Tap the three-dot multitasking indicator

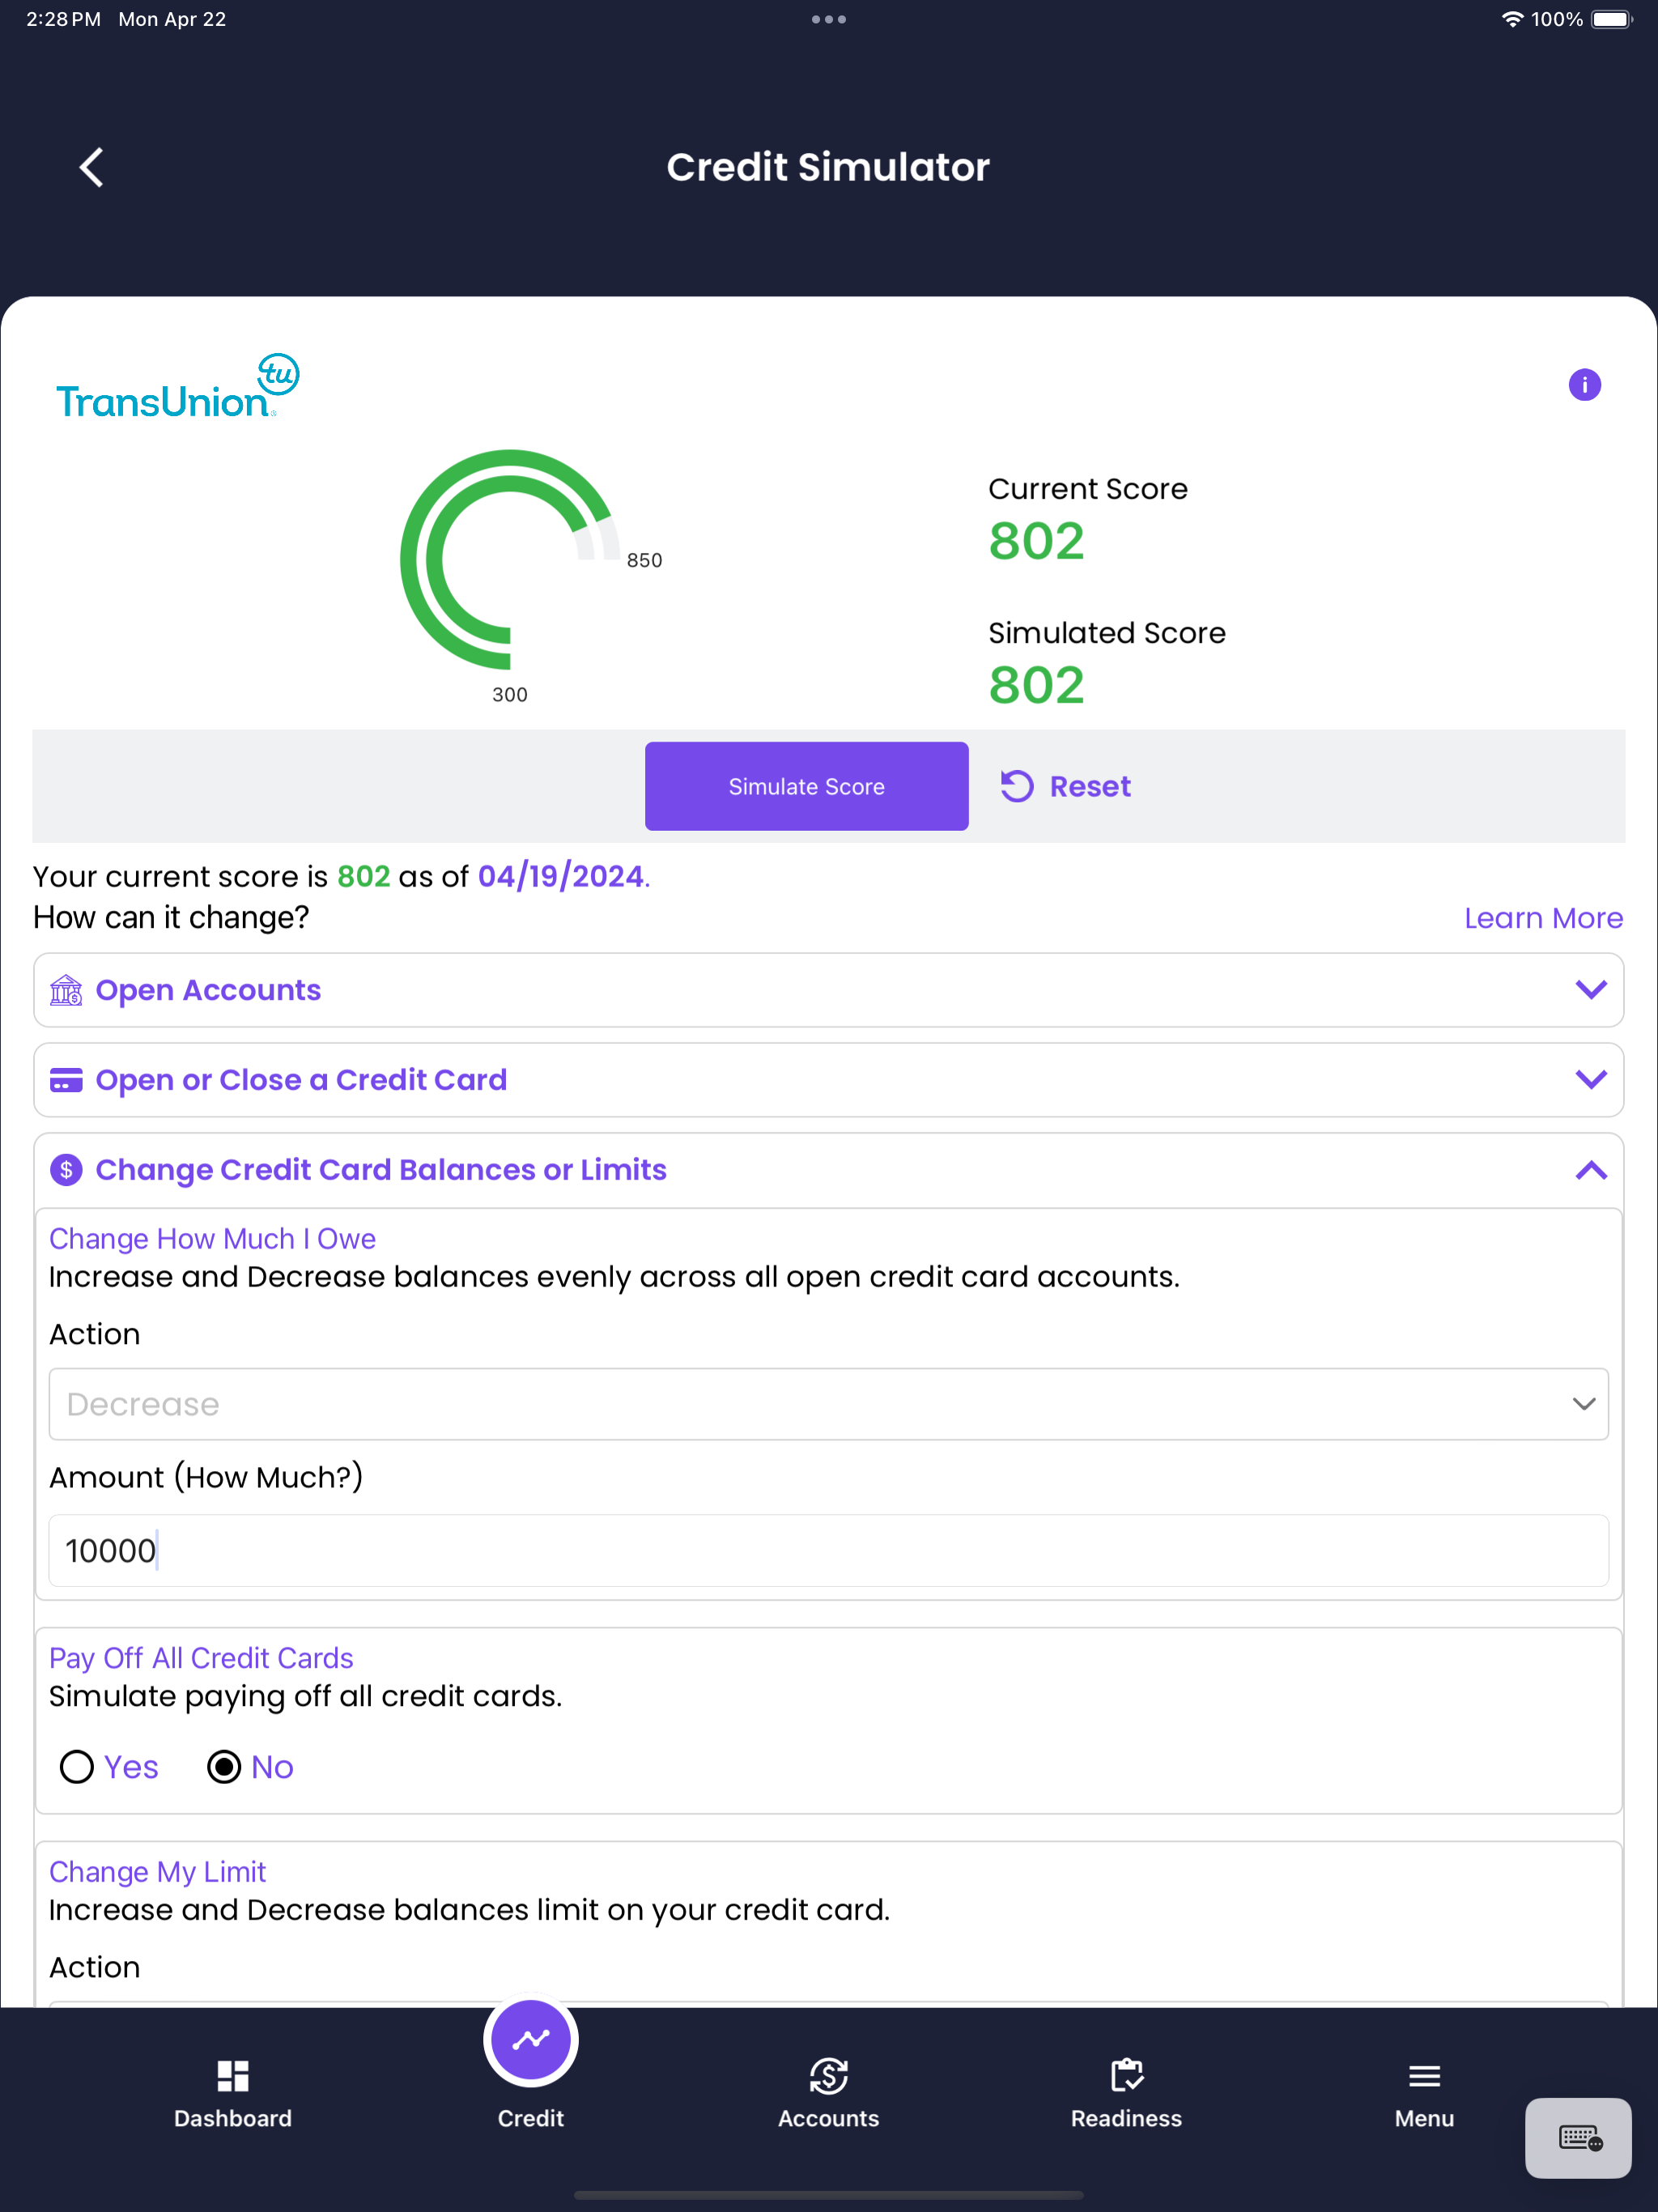[x=829, y=19]
